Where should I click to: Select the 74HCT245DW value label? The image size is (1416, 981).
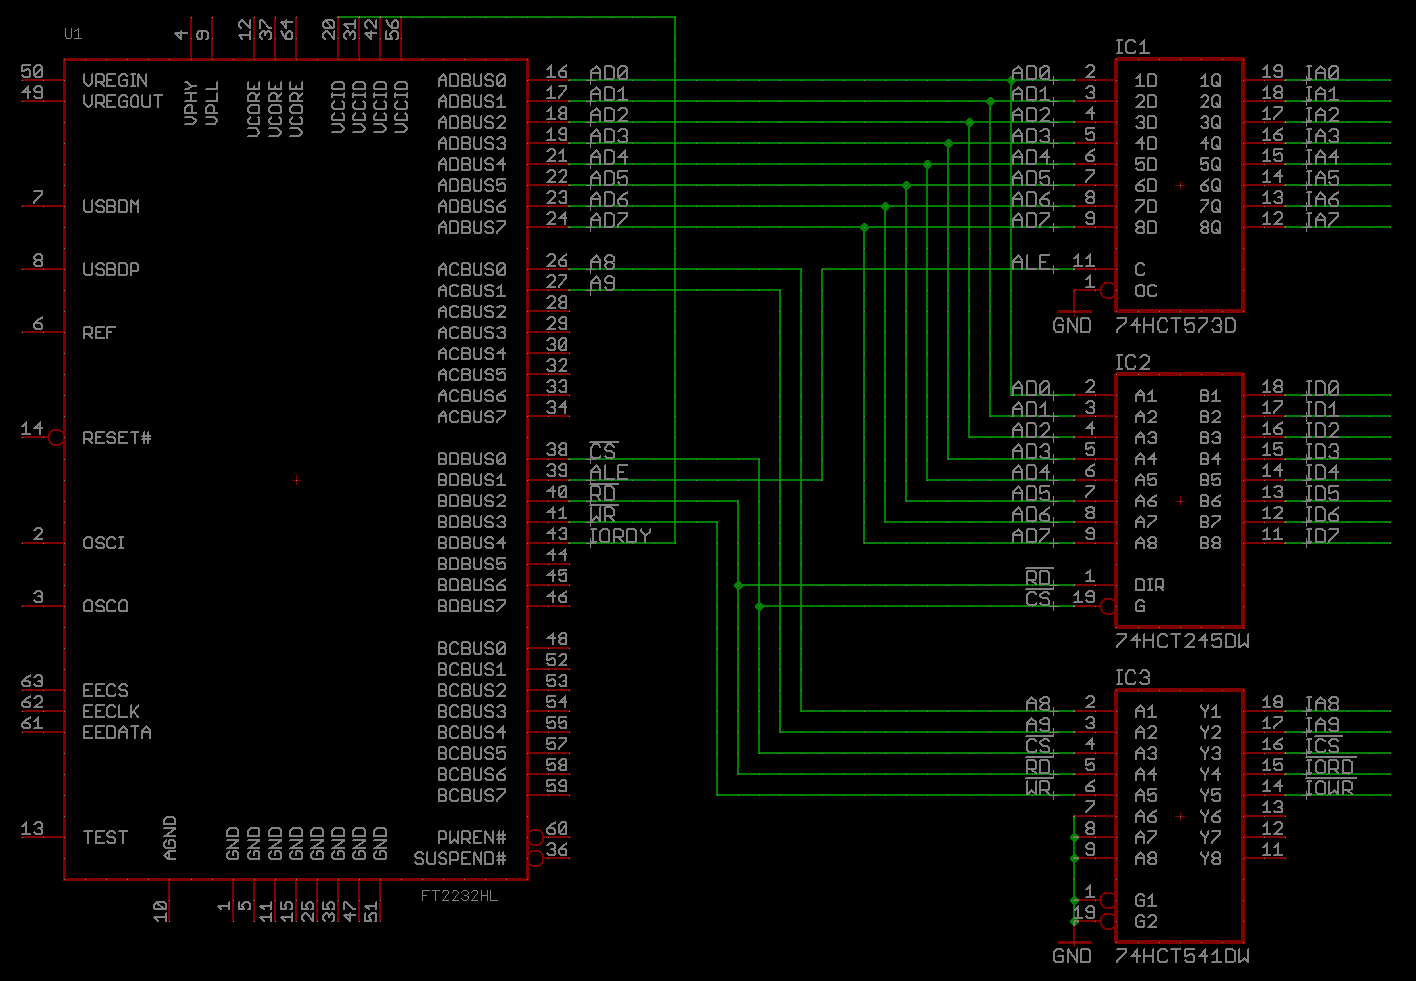click(x=1182, y=641)
